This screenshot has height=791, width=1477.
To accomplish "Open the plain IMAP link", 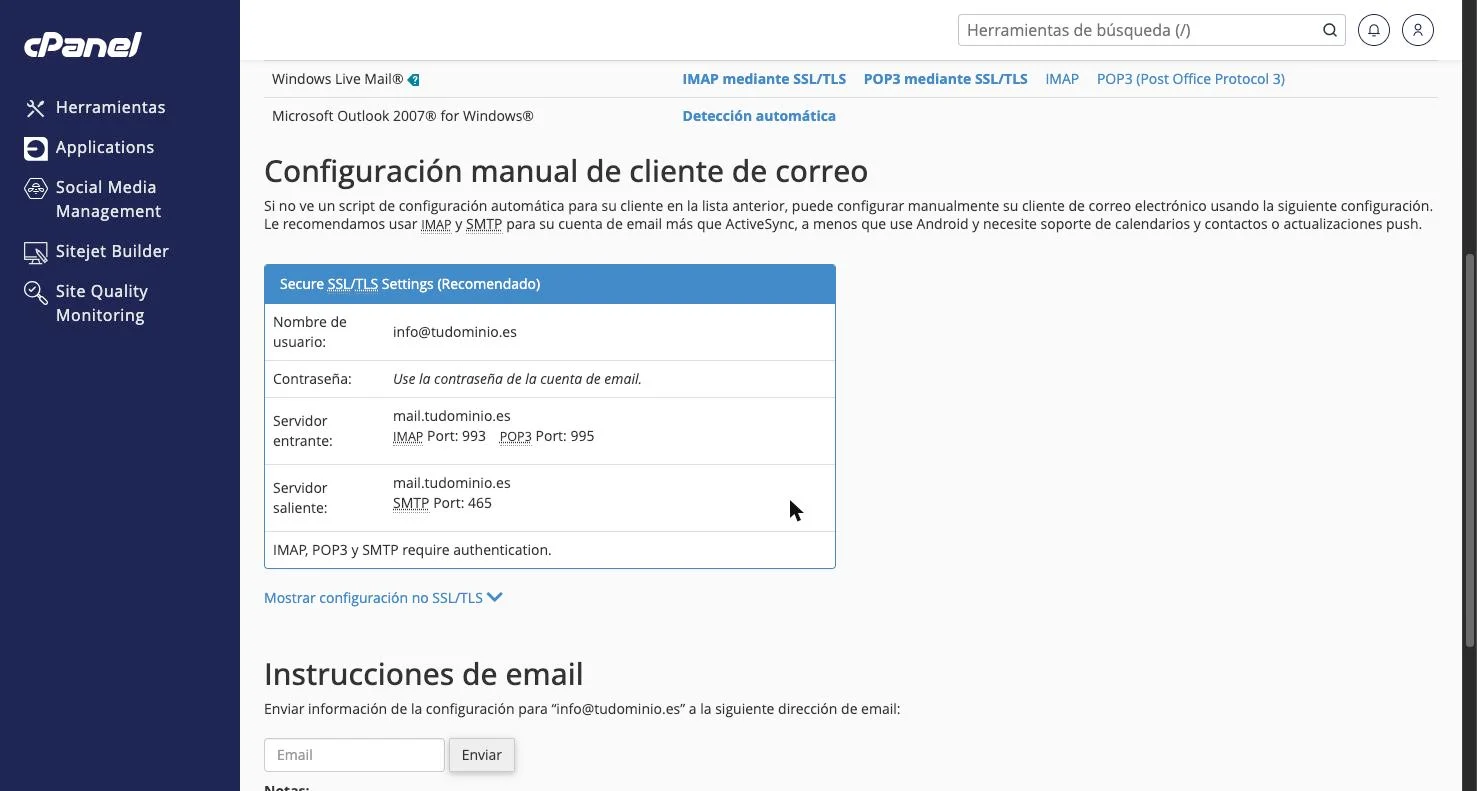I will [x=1062, y=79].
